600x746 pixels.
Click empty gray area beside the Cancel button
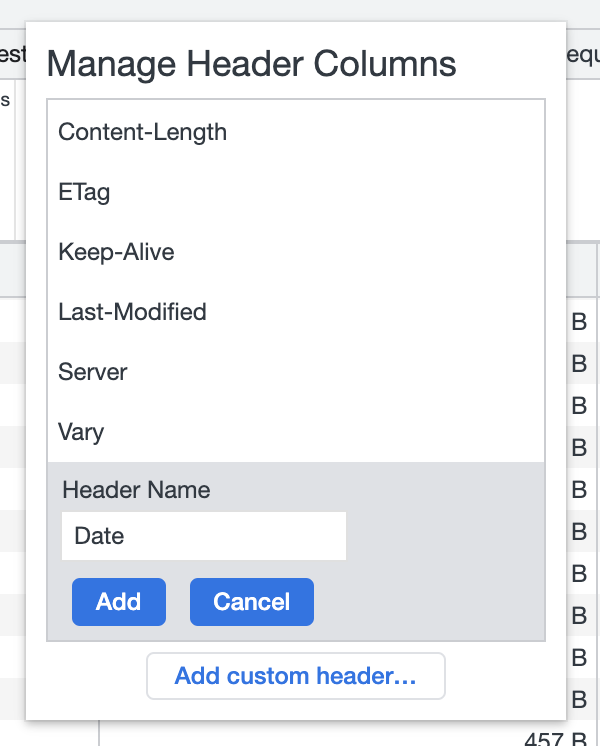[x=428, y=602]
